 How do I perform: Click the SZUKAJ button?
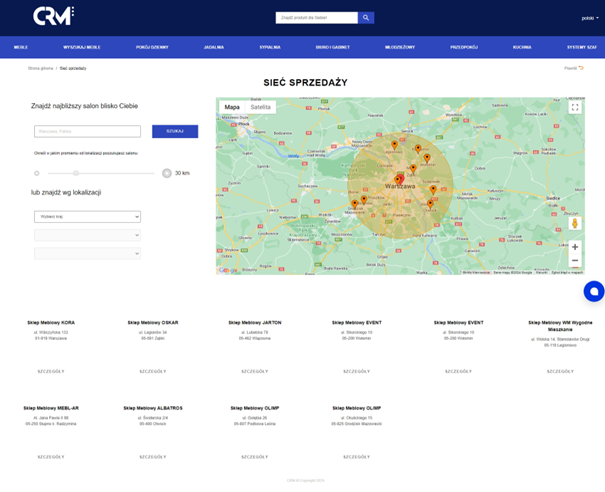(x=175, y=131)
